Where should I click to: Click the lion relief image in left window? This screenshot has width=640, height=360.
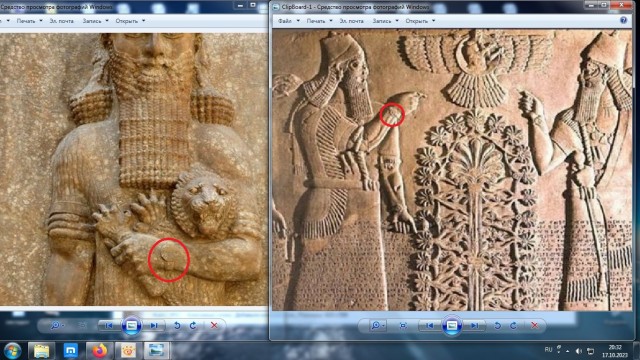(133, 169)
